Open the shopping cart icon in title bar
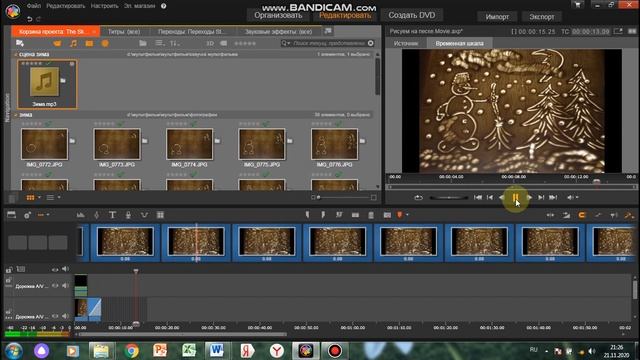Screen dimensions: 640x360 [x=577, y=5]
